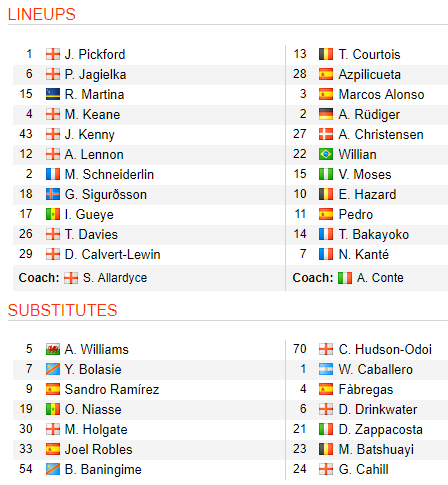Click the Iceland flag next to G. Sigurðsson

coord(53,194)
